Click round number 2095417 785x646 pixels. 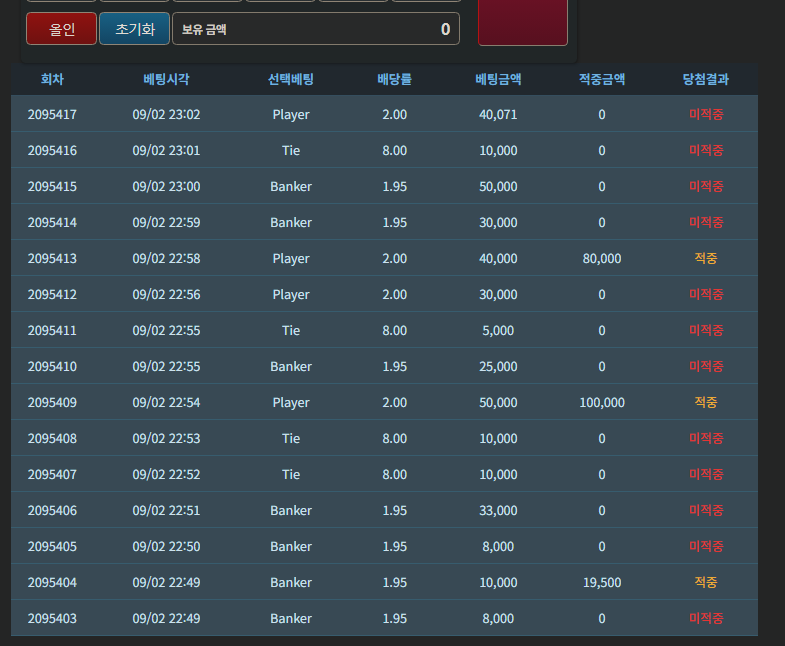[x=52, y=115]
